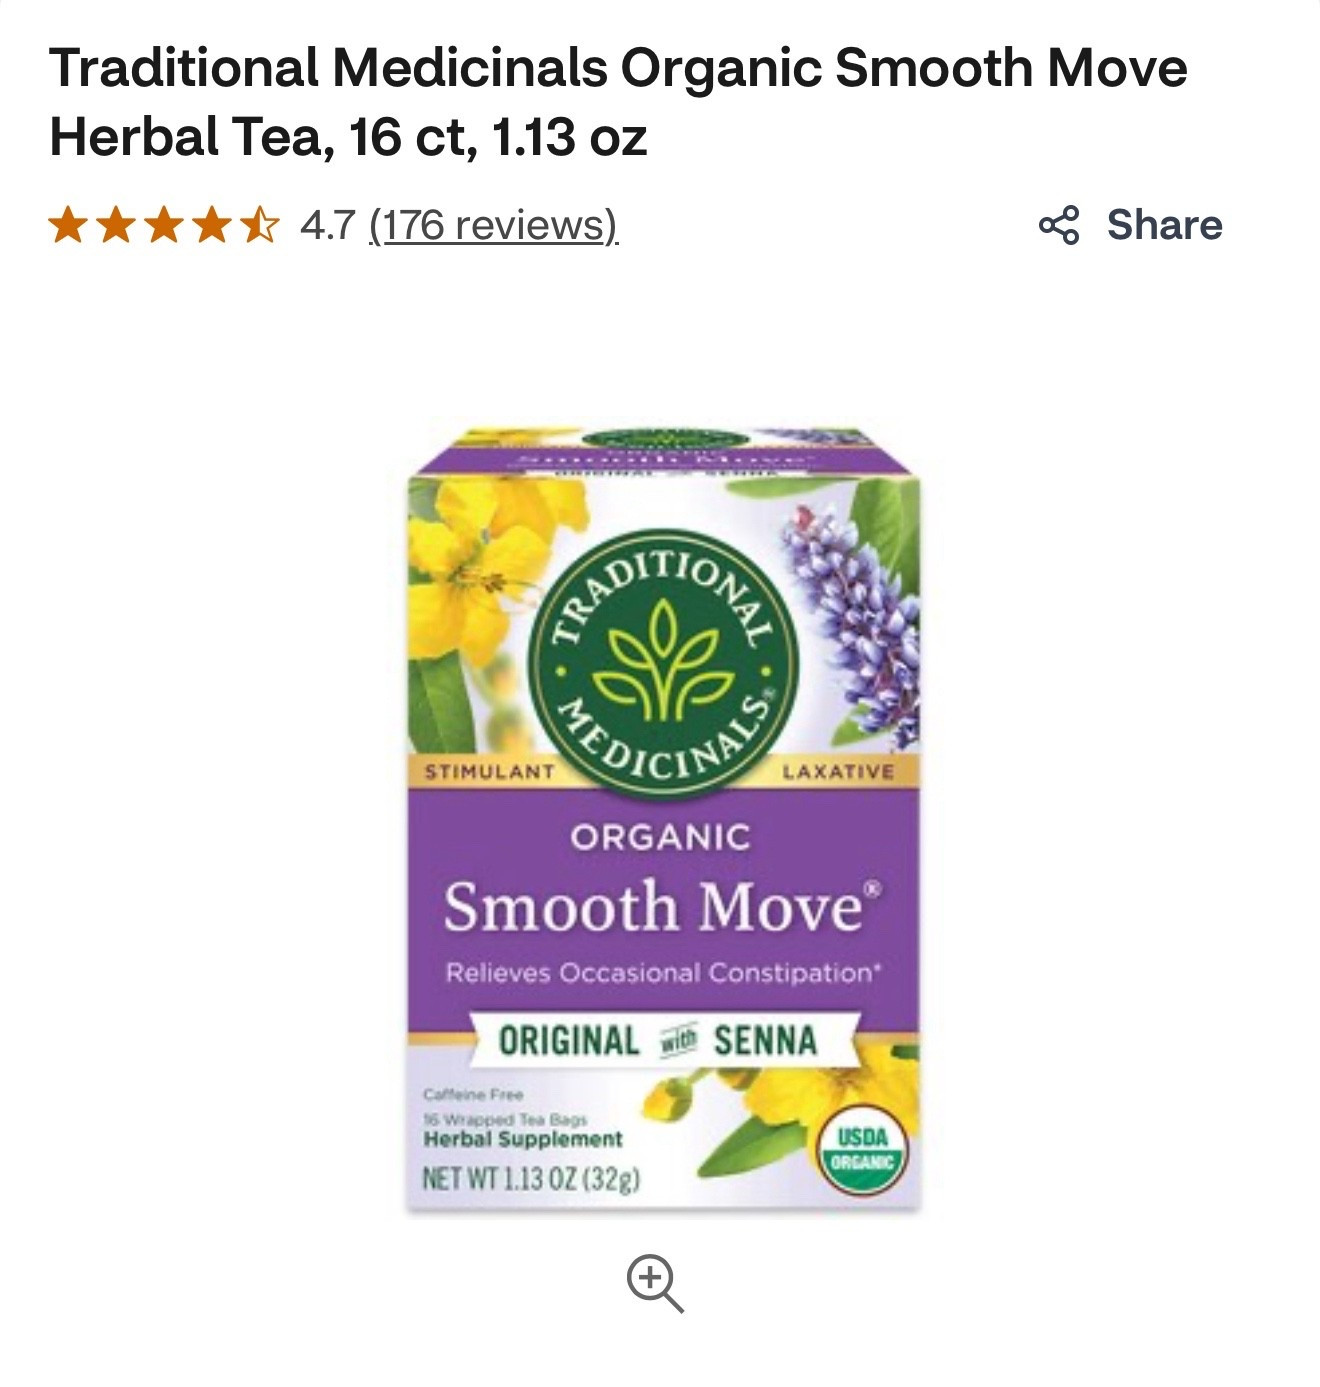1320x1387 pixels.
Task: Click the second orange rating star
Action: click(x=116, y=225)
